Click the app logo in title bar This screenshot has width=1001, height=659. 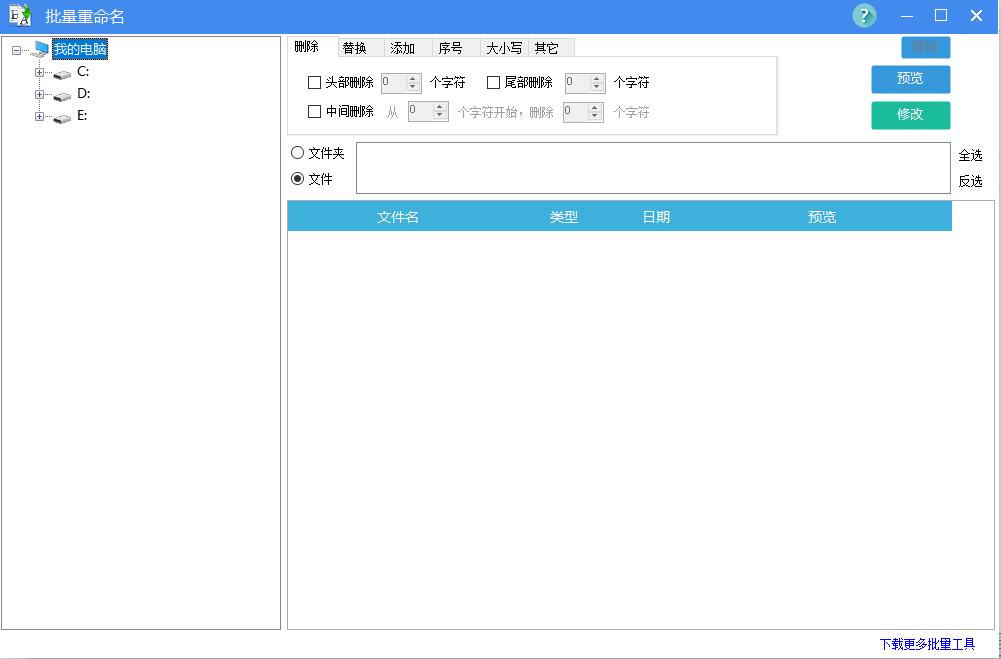coord(20,15)
